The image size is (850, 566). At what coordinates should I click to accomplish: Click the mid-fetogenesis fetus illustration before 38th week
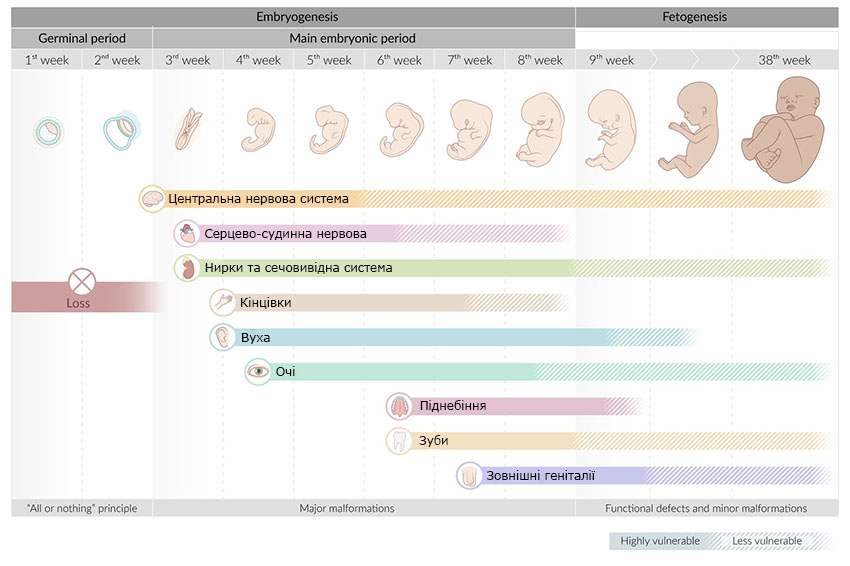coord(689,130)
